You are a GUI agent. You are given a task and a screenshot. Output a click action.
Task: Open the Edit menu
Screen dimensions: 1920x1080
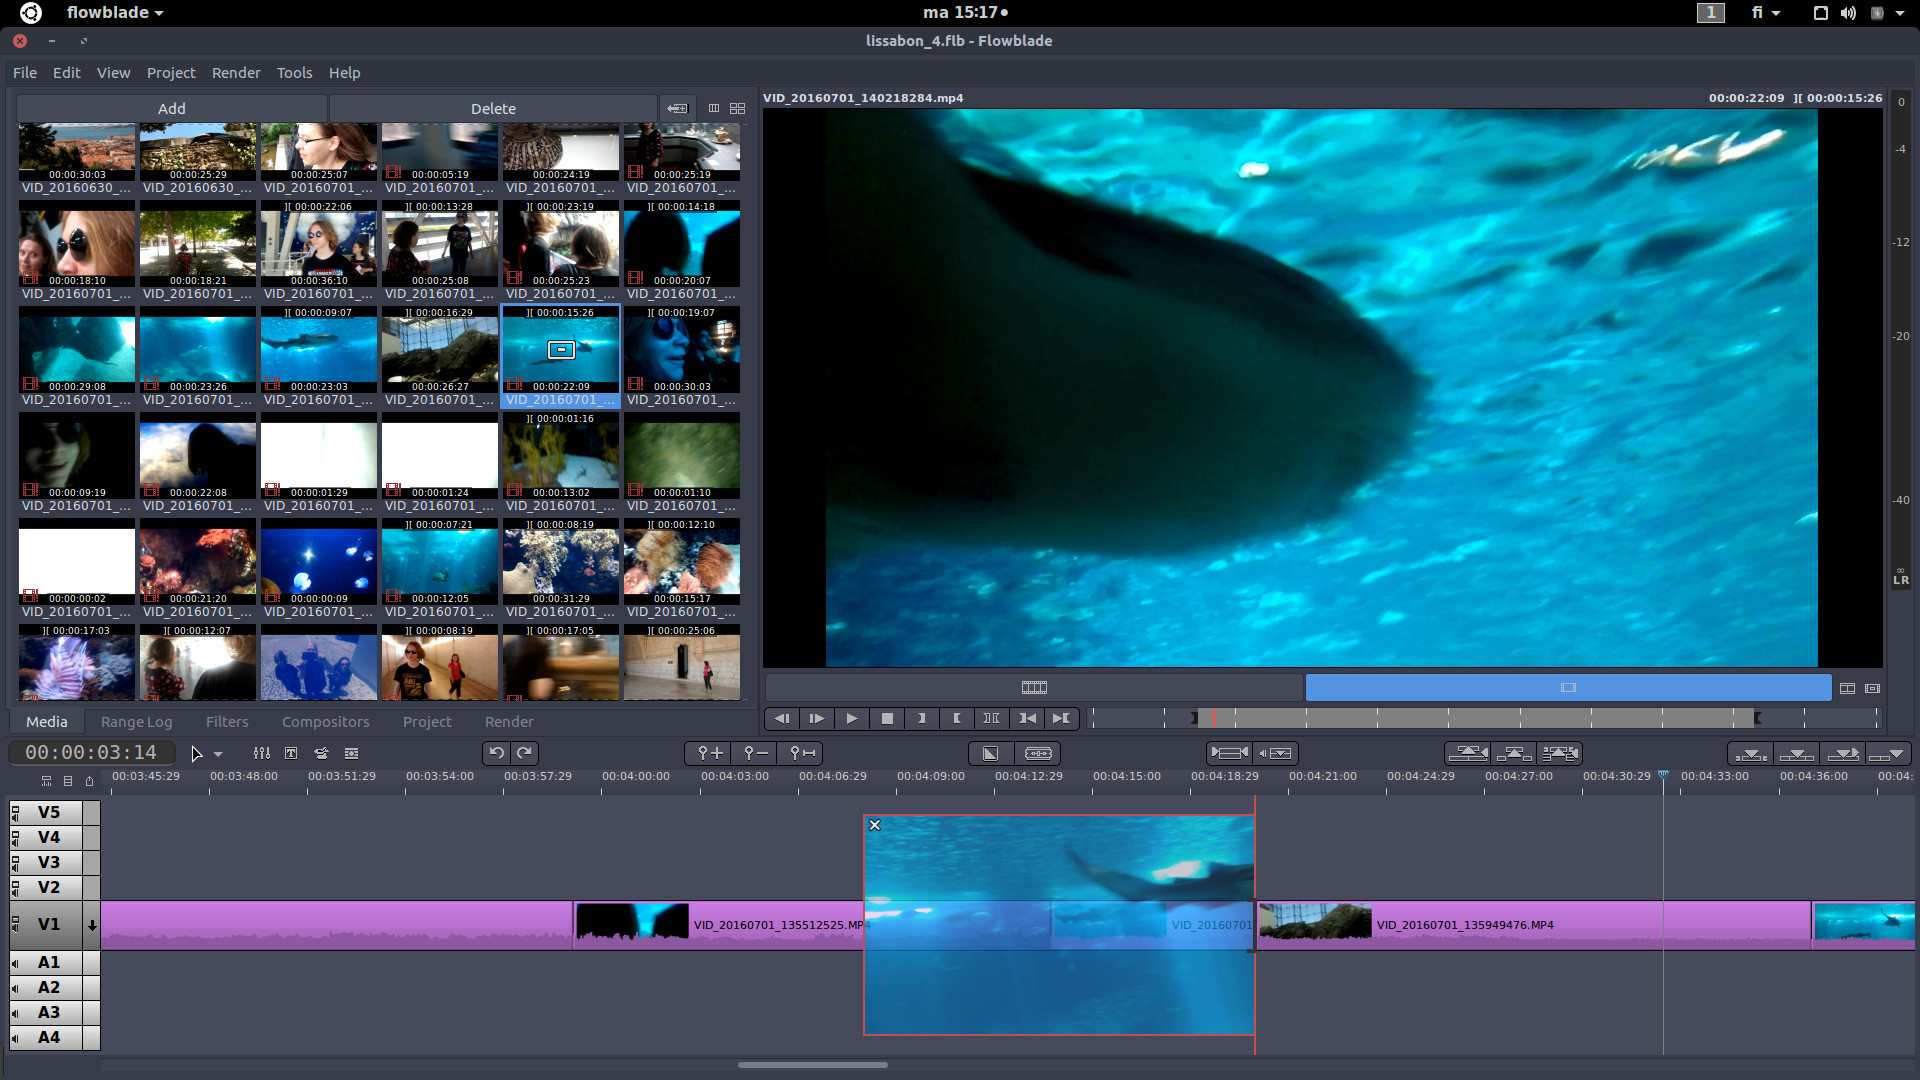tap(67, 72)
